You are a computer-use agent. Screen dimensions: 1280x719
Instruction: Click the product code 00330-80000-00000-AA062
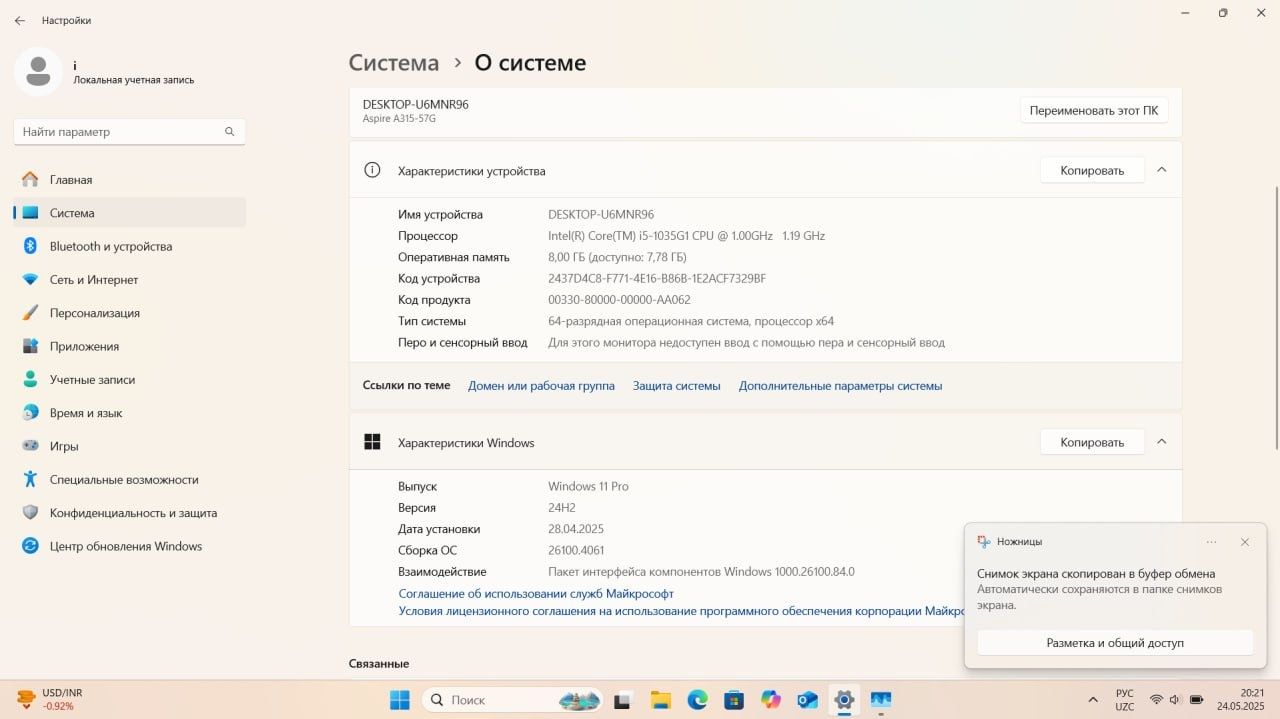(x=619, y=300)
